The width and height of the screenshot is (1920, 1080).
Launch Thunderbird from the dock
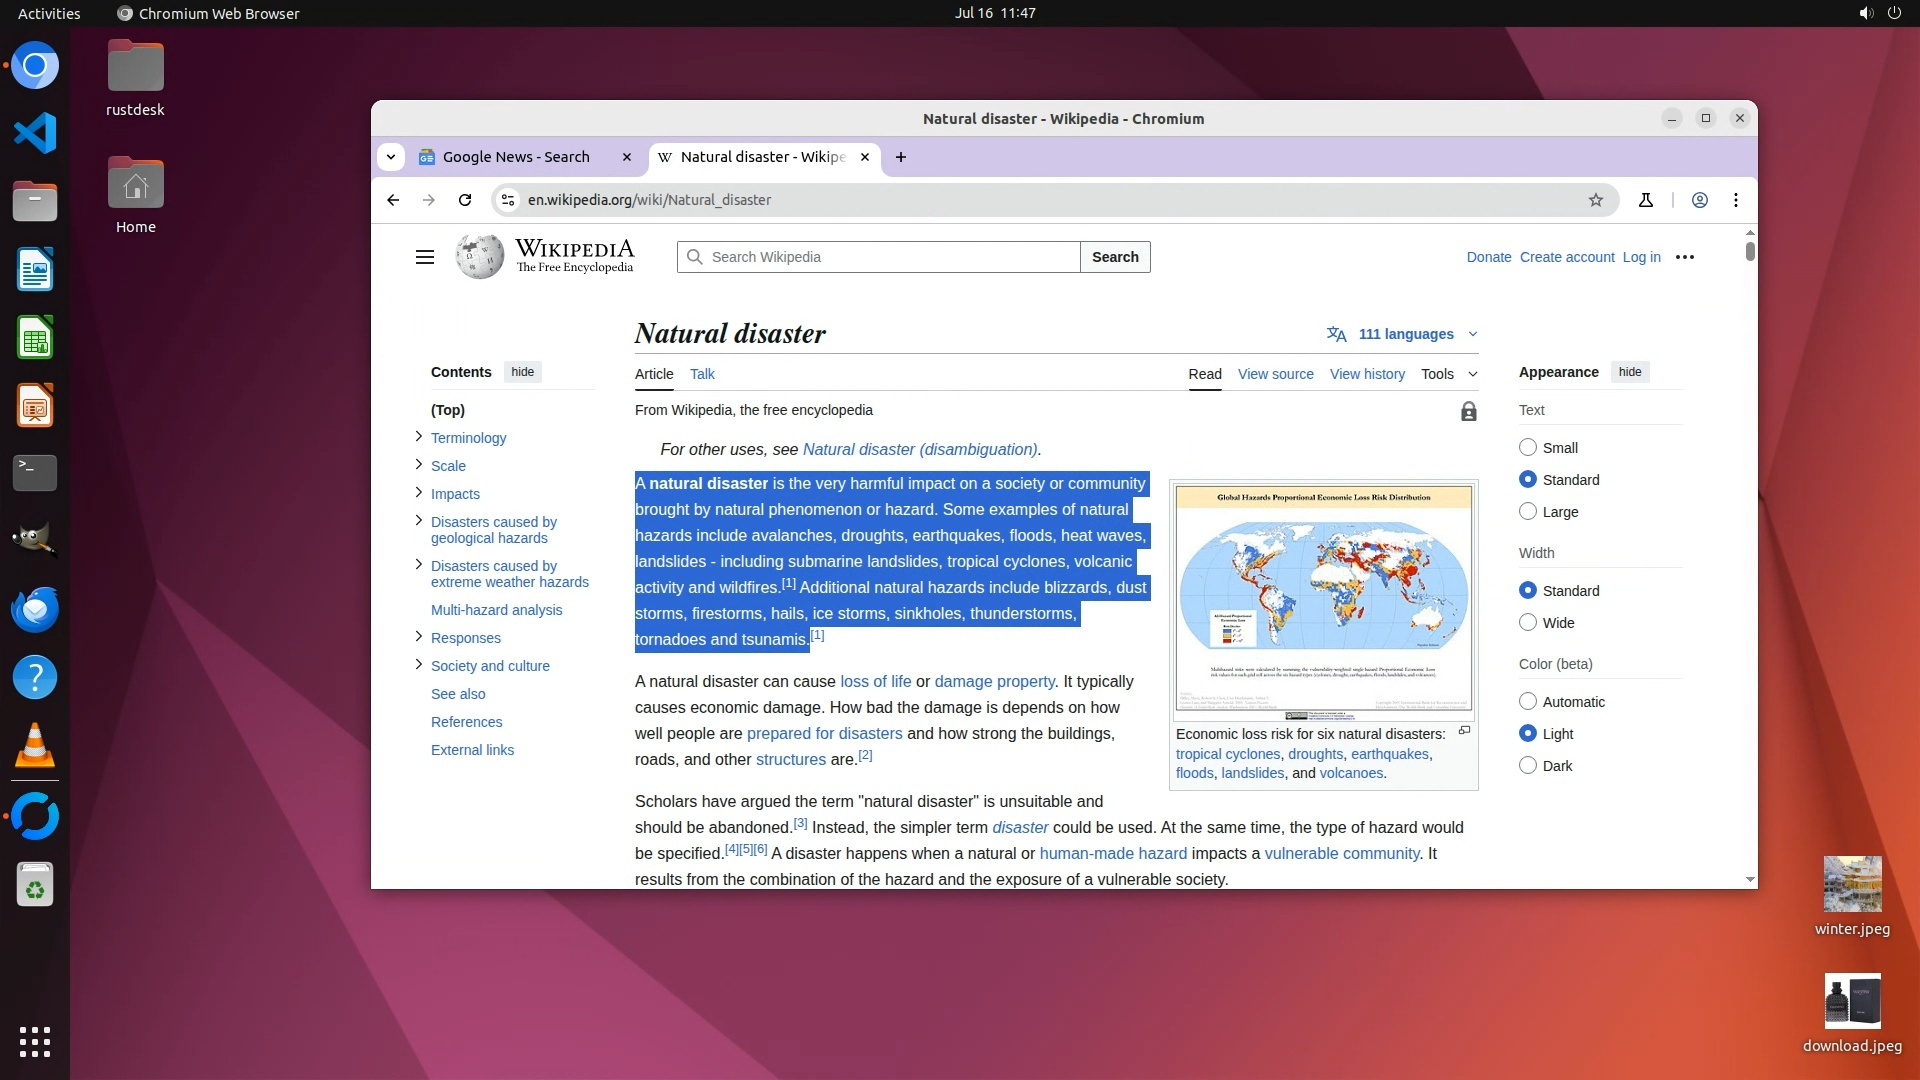click(35, 609)
